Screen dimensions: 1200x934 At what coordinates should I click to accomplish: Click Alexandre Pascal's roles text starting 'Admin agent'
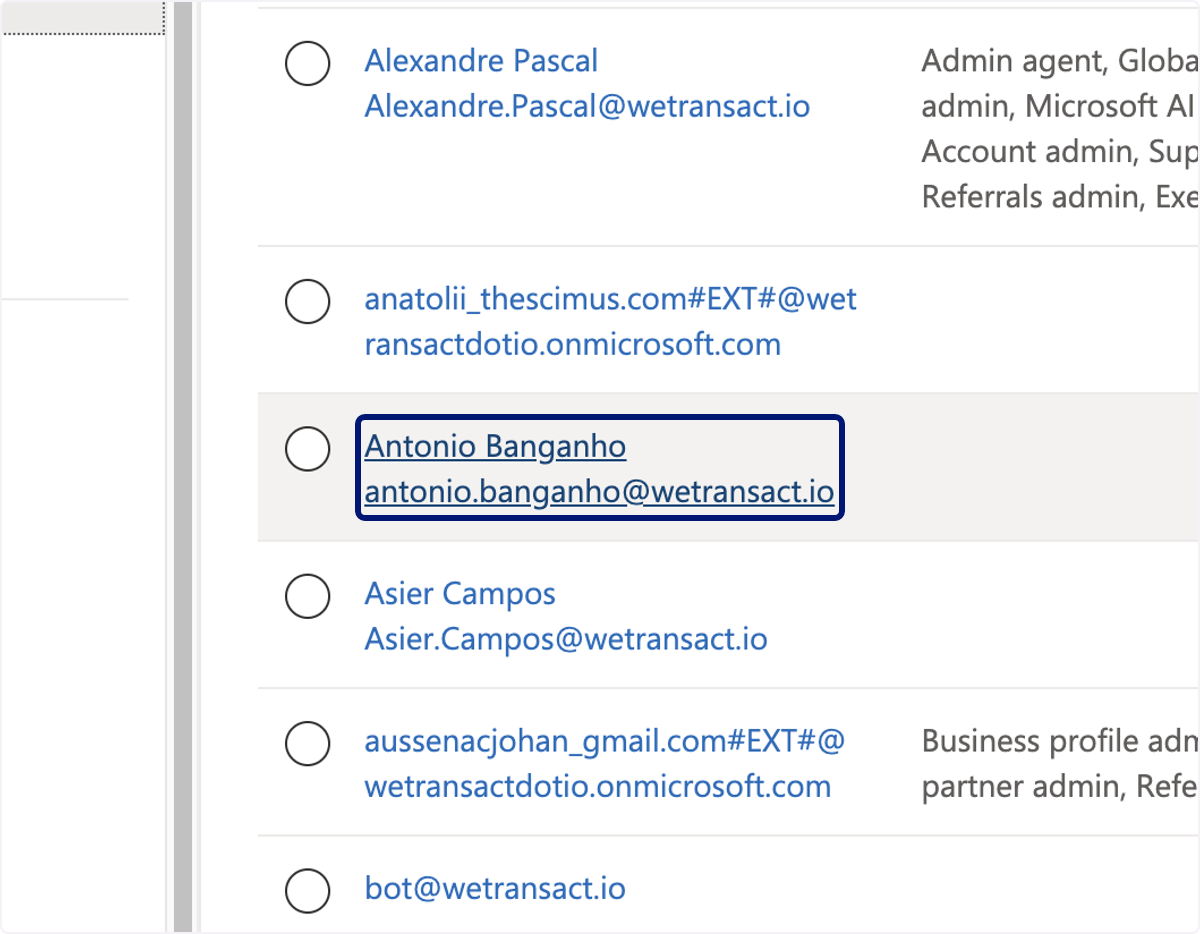pos(1060,129)
